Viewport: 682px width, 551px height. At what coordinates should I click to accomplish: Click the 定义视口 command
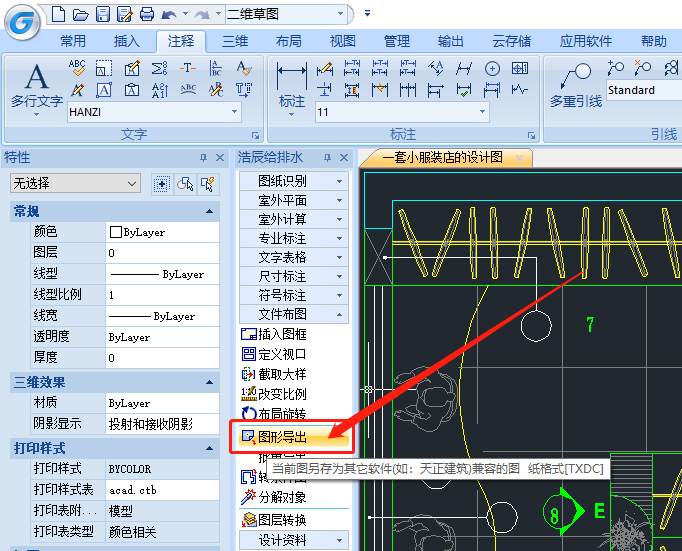click(274, 354)
